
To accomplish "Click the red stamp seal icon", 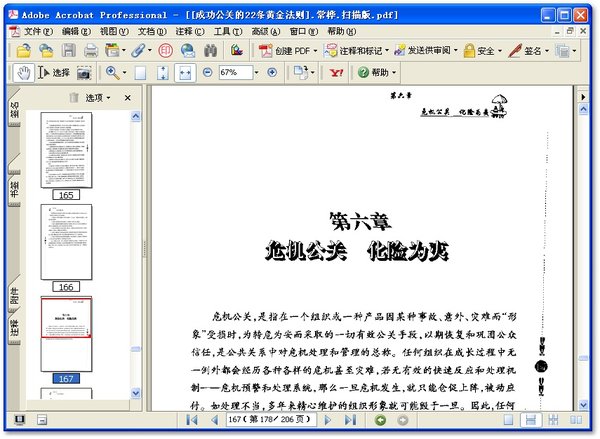I will point(166,51).
